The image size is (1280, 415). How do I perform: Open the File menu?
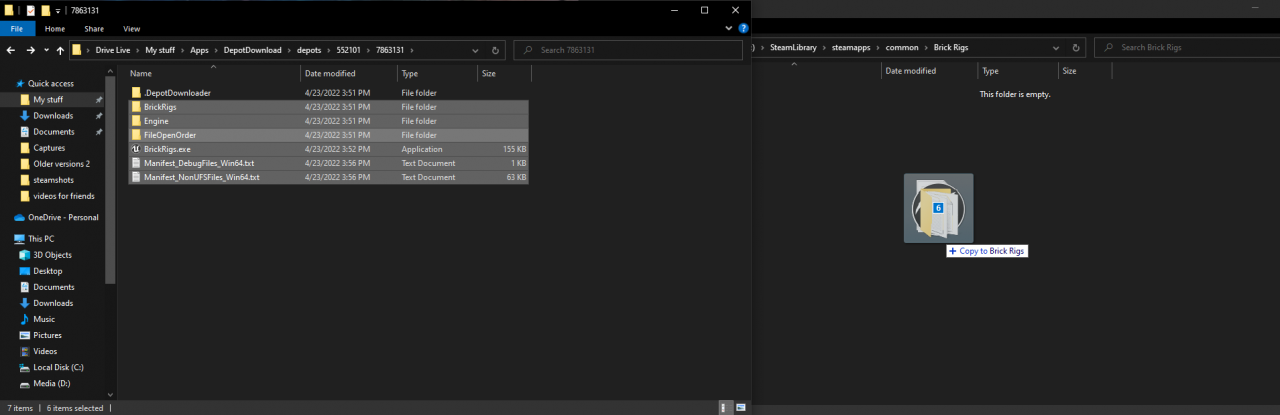pyautogui.click(x=17, y=29)
